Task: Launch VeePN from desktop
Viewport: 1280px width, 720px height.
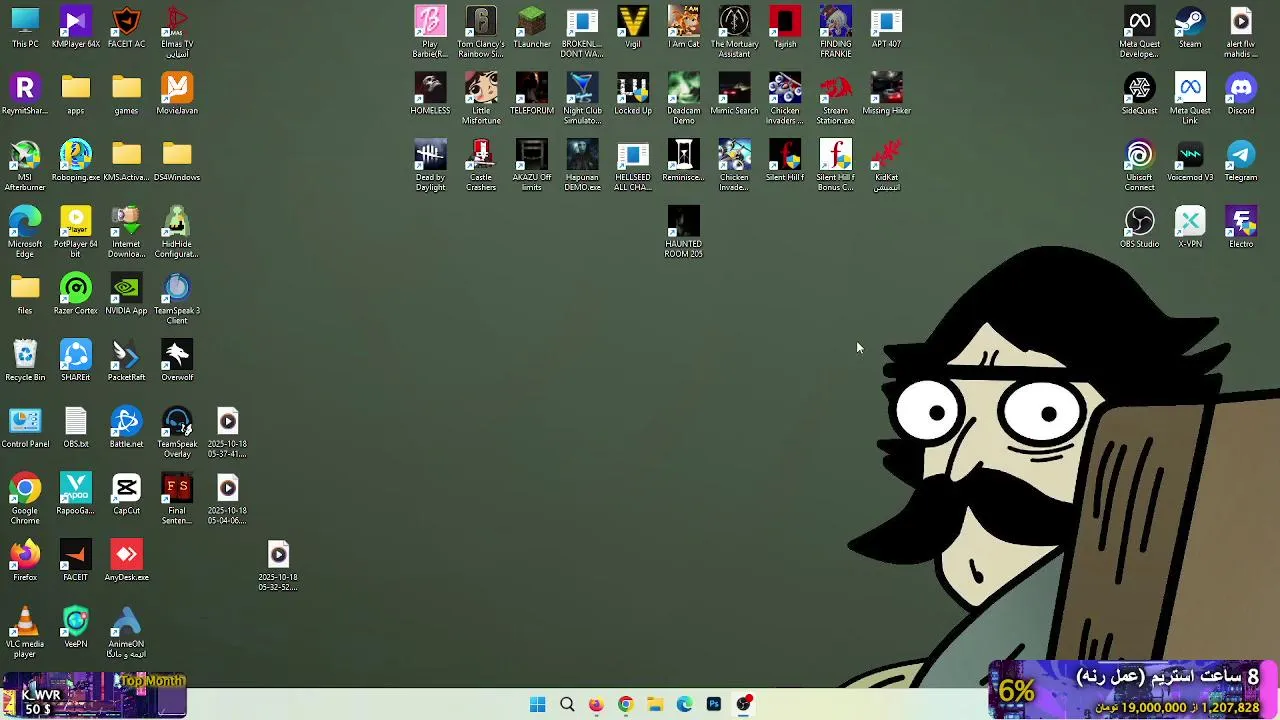Action: click(76, 628)
